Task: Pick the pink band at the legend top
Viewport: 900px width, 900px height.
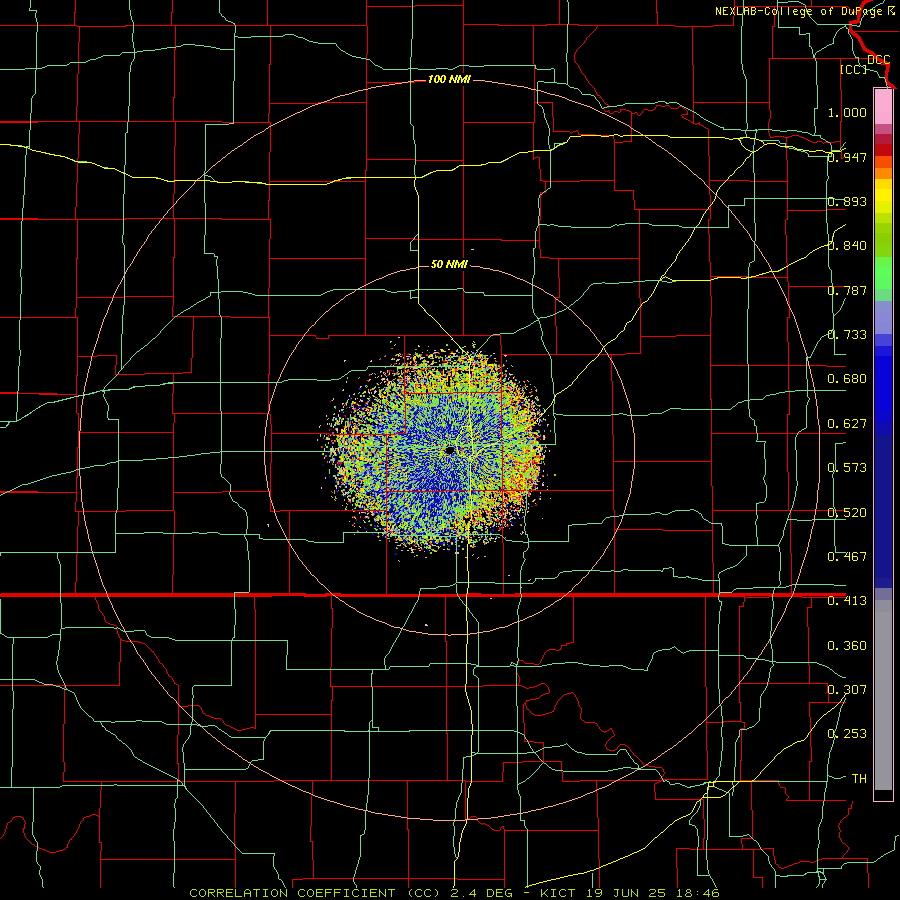Action: point(883,107)
